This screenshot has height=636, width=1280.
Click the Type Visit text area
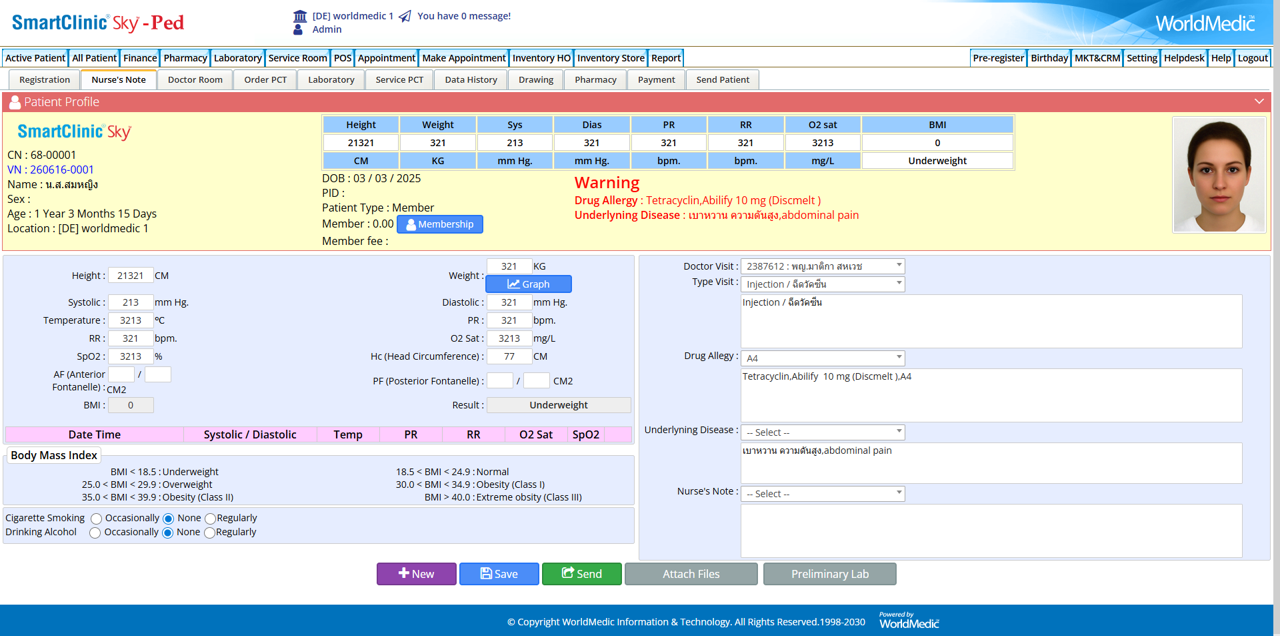991,321
